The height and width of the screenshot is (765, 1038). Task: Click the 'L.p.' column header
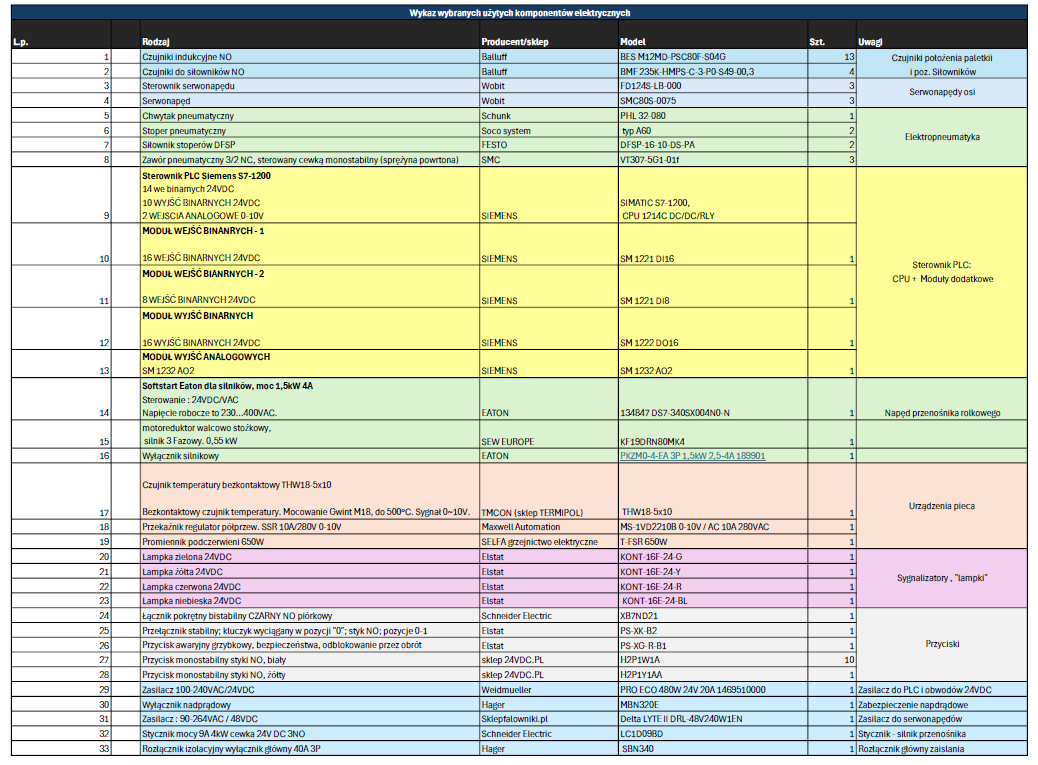21,42
